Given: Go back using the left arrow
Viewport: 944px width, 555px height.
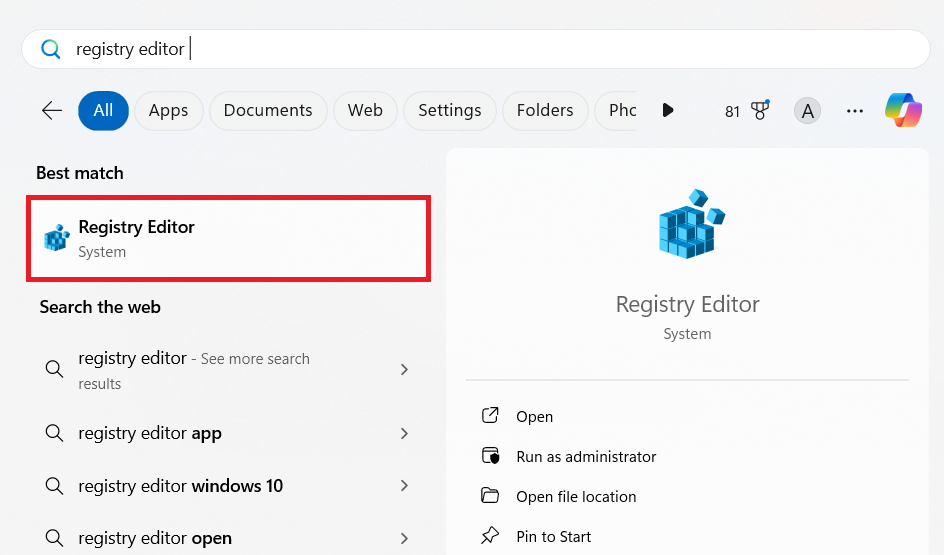Looking at the screenshot, I should (x=52, y=111).
